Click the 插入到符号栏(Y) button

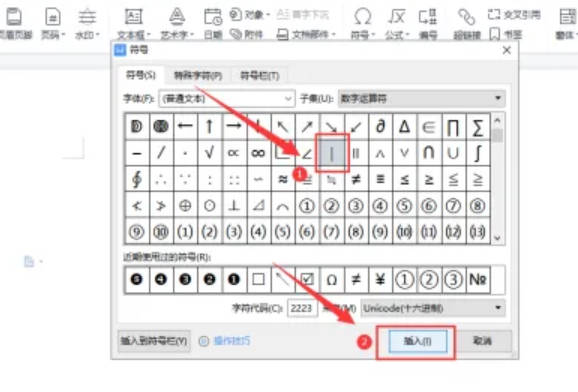[154, 341]
